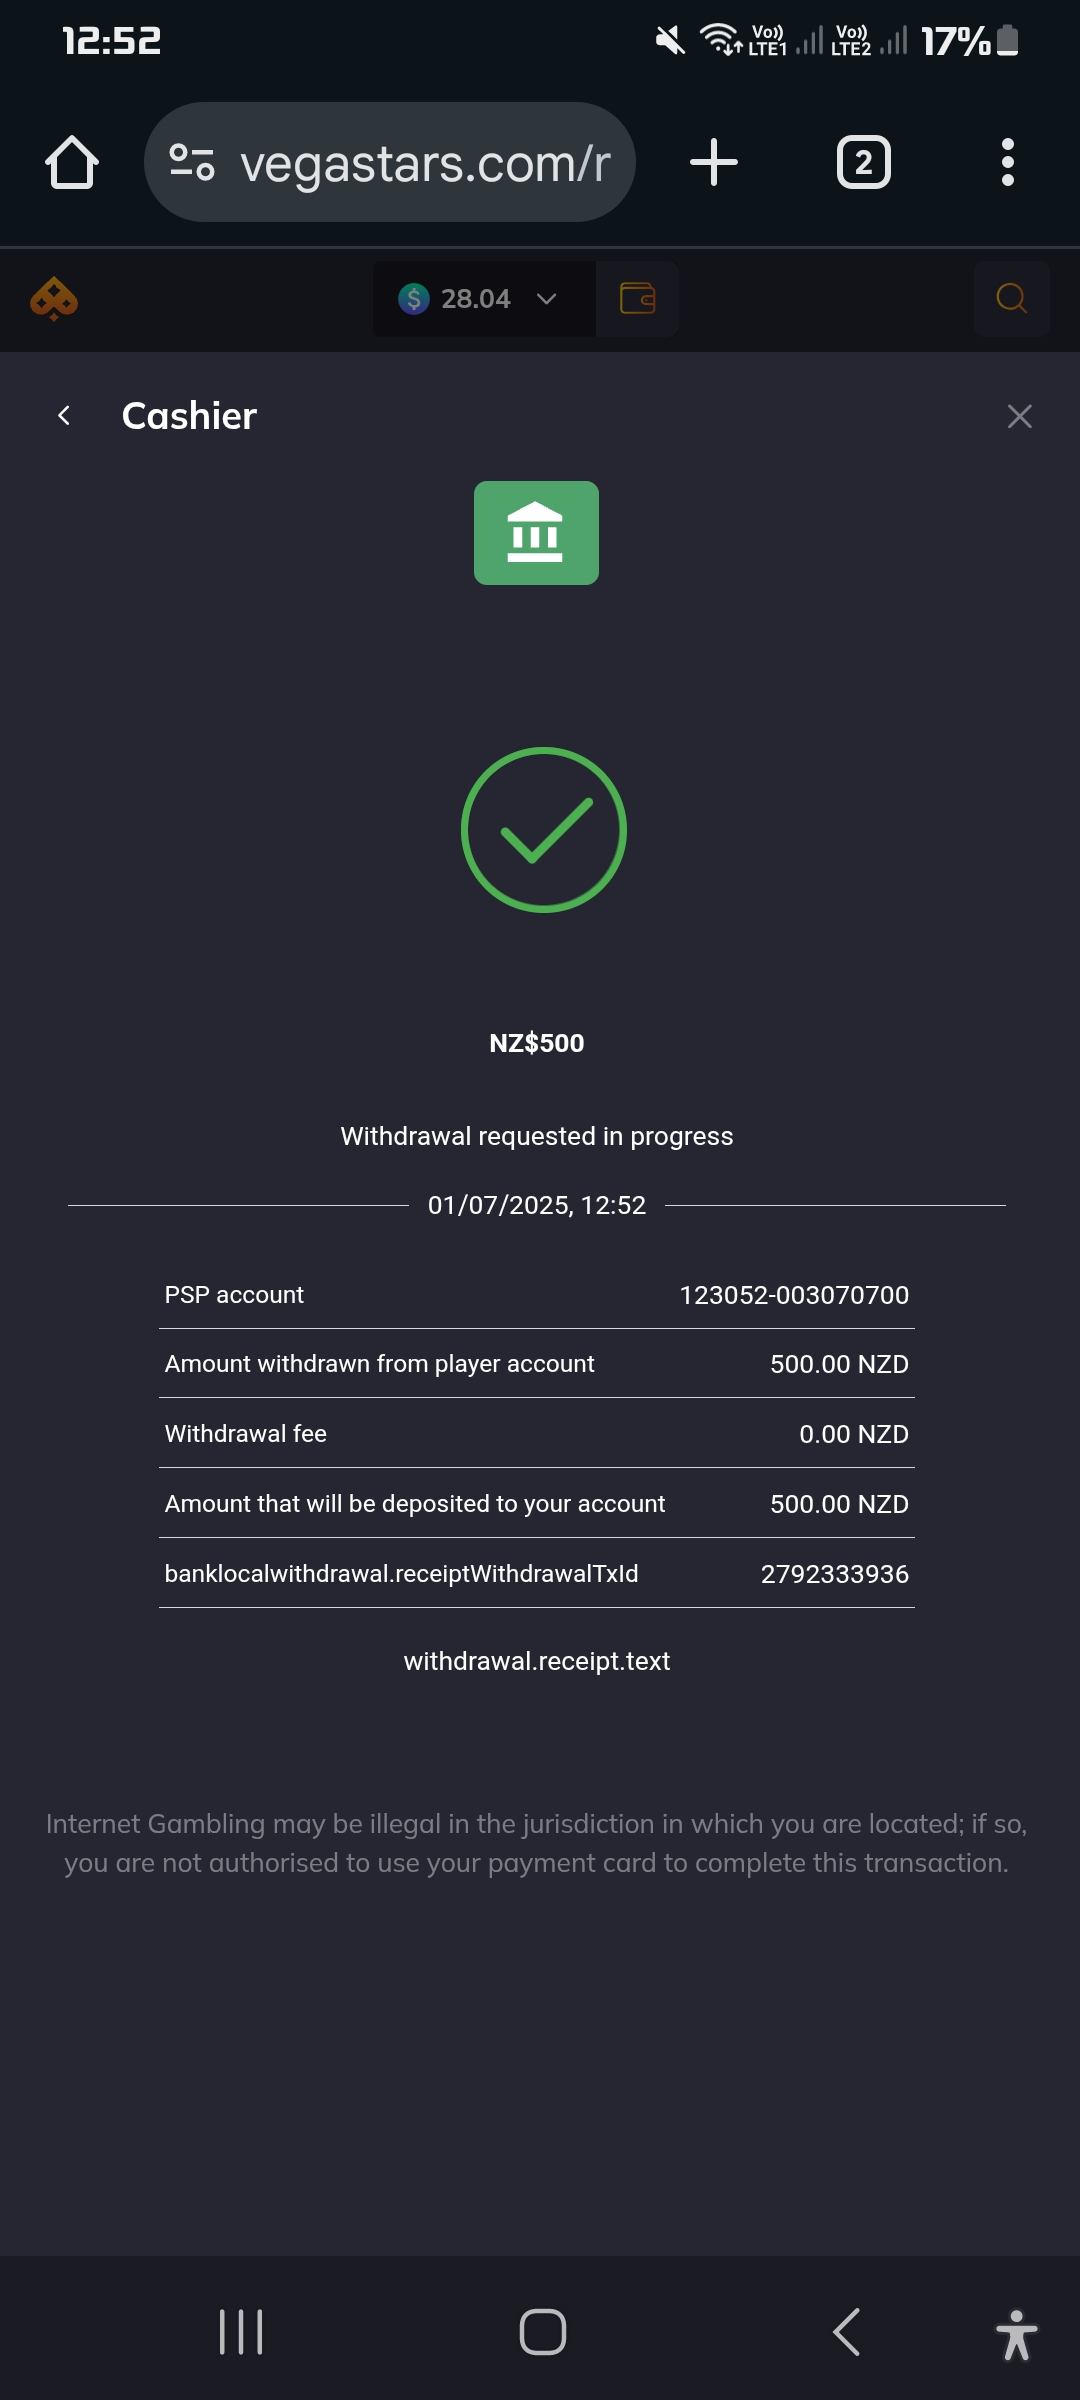Go back from the Cashier screen
Screen dimensions: 1080x2400
[x=65, y=416]
